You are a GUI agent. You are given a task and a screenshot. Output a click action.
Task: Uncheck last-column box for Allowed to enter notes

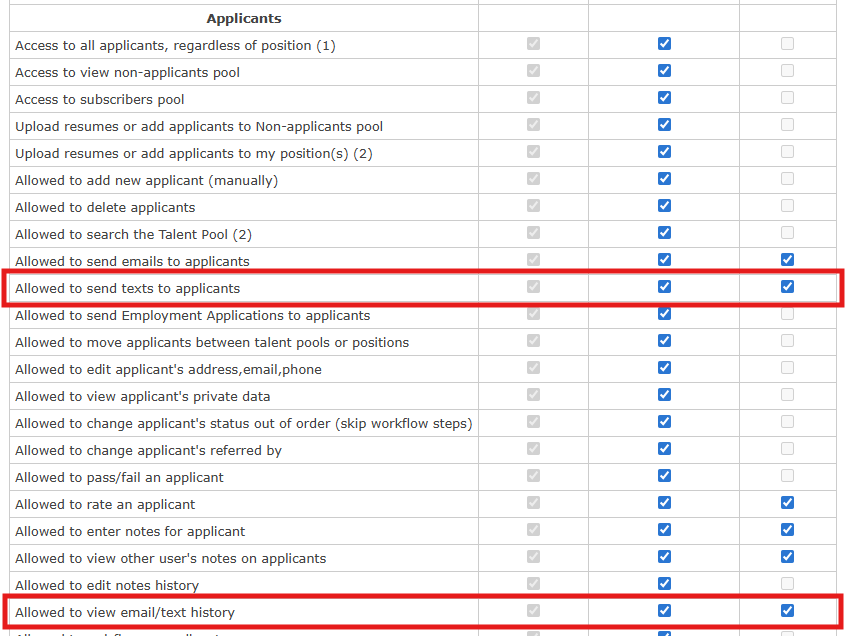pos(787,530)
